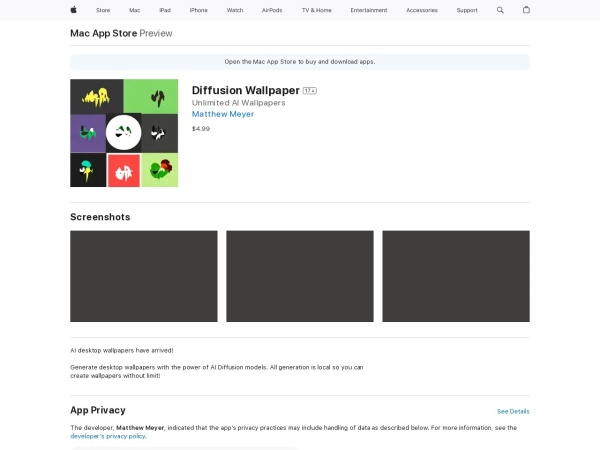Select iPad in navigation bar

[165, 10]
